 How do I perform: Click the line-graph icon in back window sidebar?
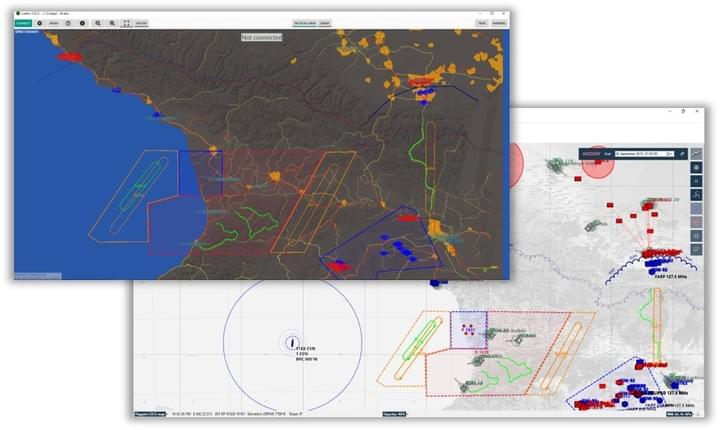click(x=697, y=154)
